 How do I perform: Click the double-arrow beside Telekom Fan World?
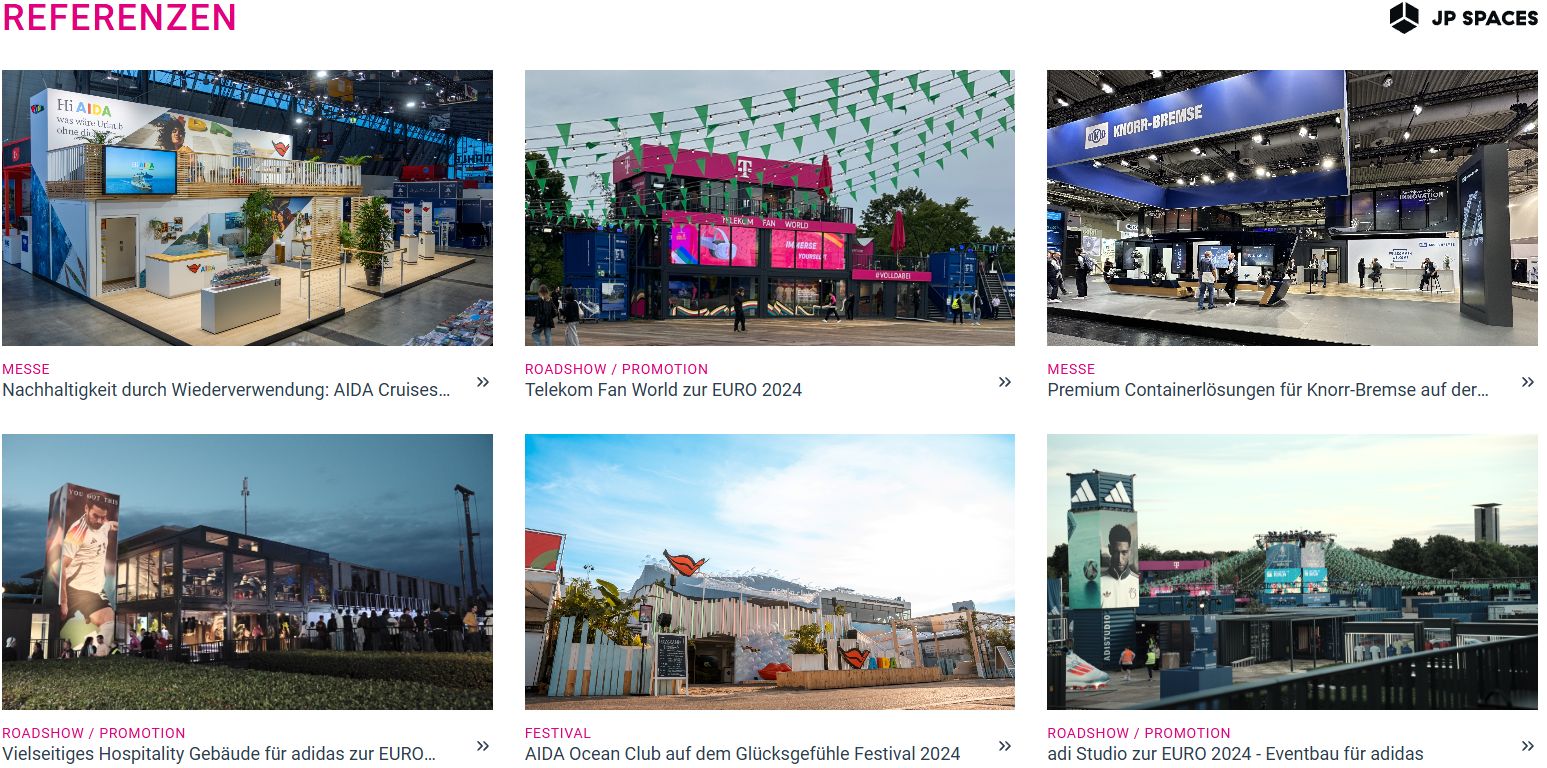tap(1005, 381)
